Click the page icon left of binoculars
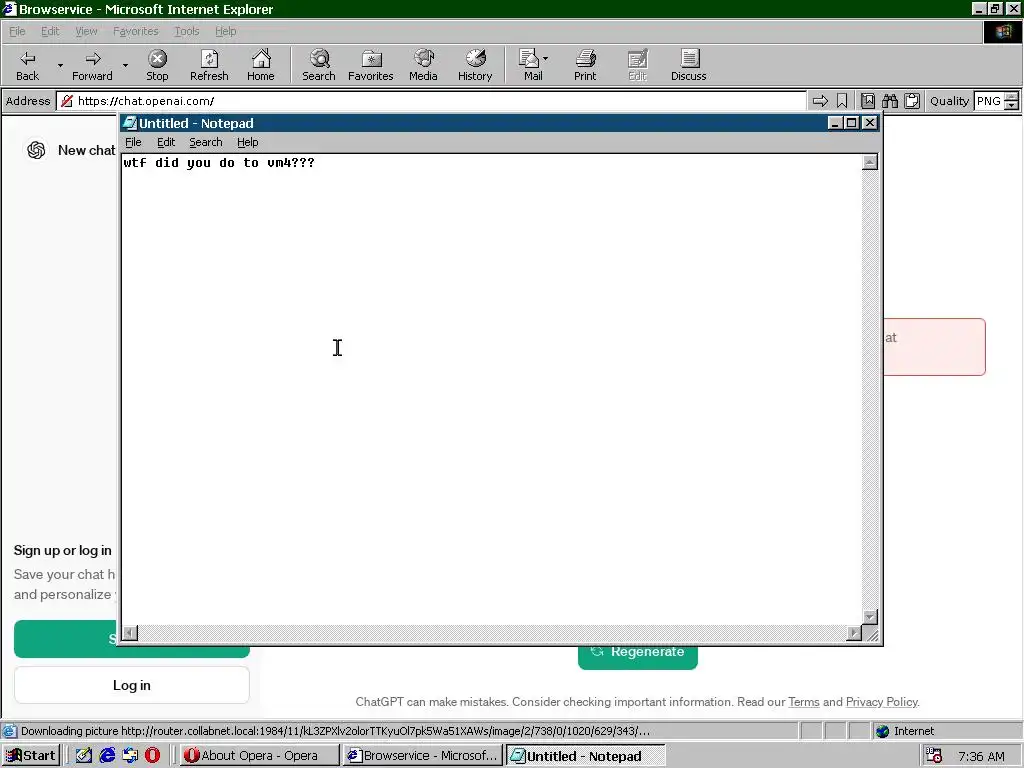The height and width of the screenshot is (768, 1024). pyautogui.click(x=868, y=101)
